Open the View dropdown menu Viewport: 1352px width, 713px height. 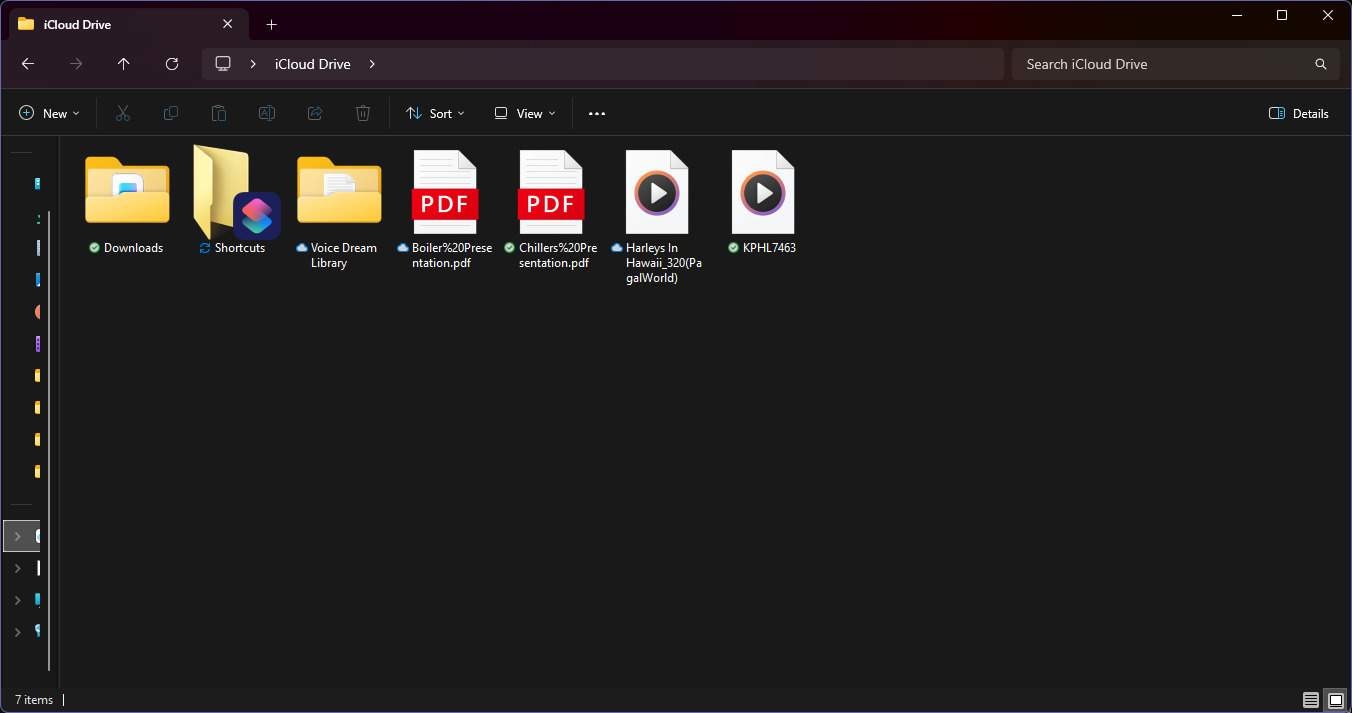525,113
